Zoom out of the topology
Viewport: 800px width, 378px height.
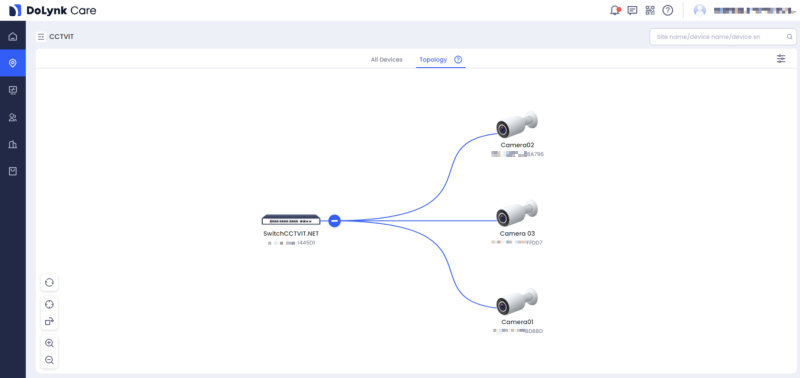49,360
